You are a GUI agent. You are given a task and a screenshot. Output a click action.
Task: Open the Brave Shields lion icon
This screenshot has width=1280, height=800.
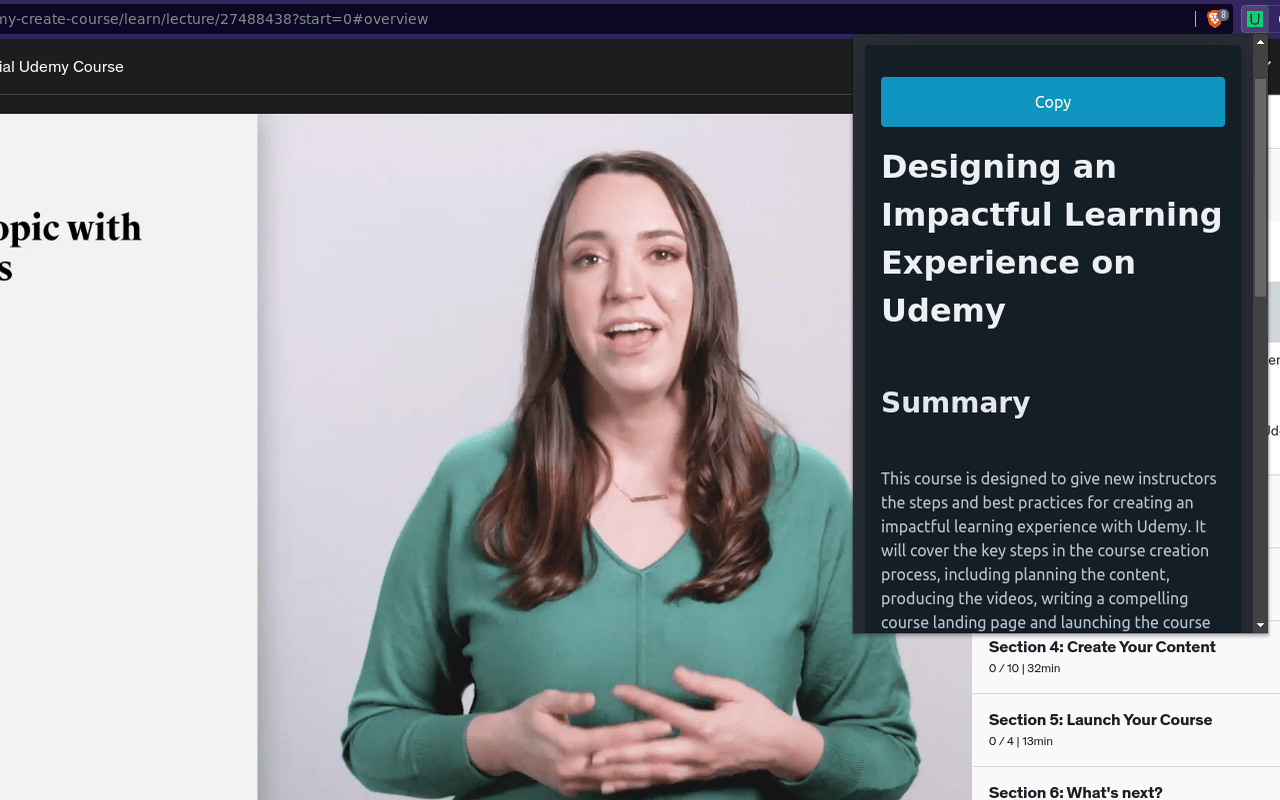1217,19
